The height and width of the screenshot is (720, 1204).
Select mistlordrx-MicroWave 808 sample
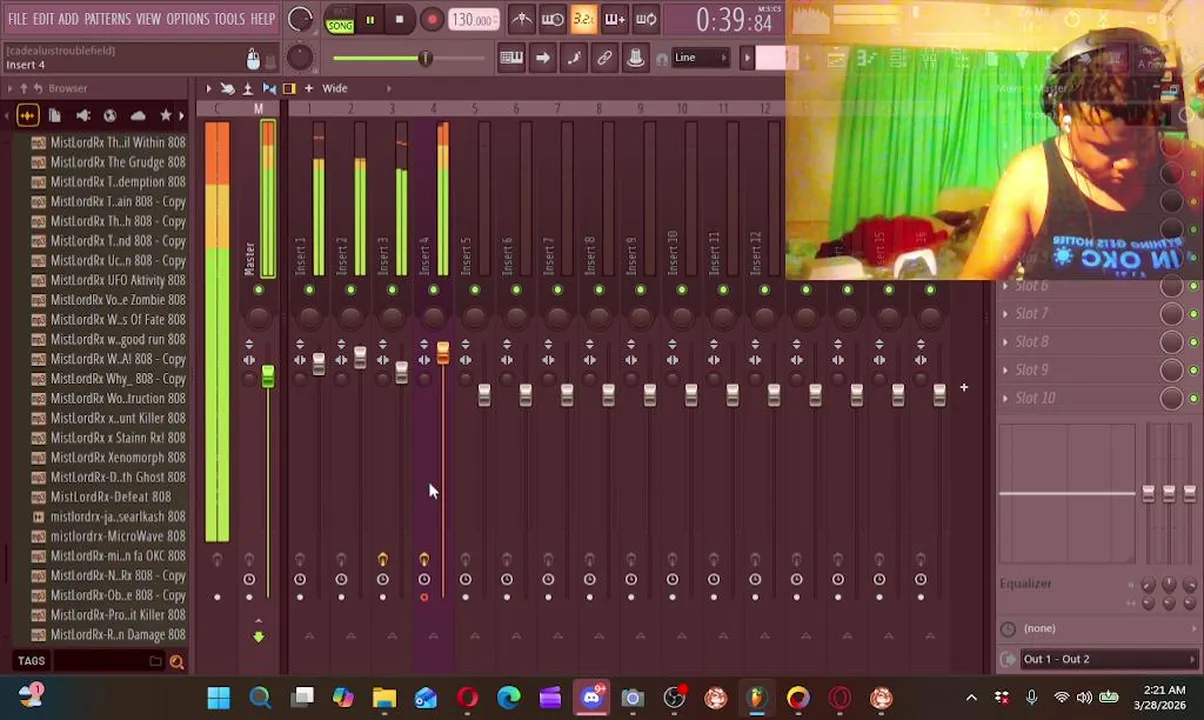pos(109,536)
